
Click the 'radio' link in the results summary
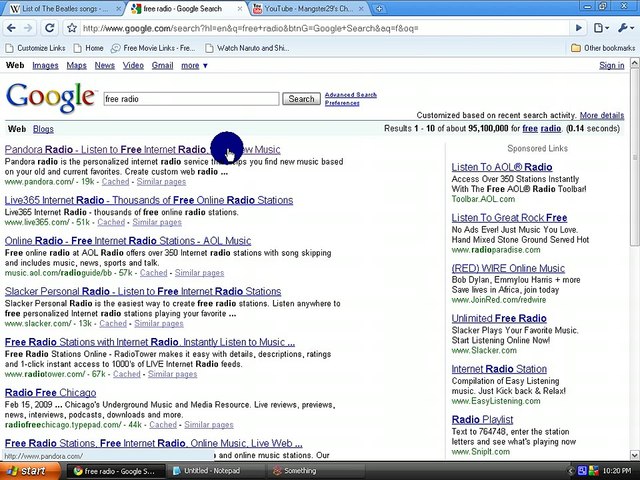(x=551, y=129)
